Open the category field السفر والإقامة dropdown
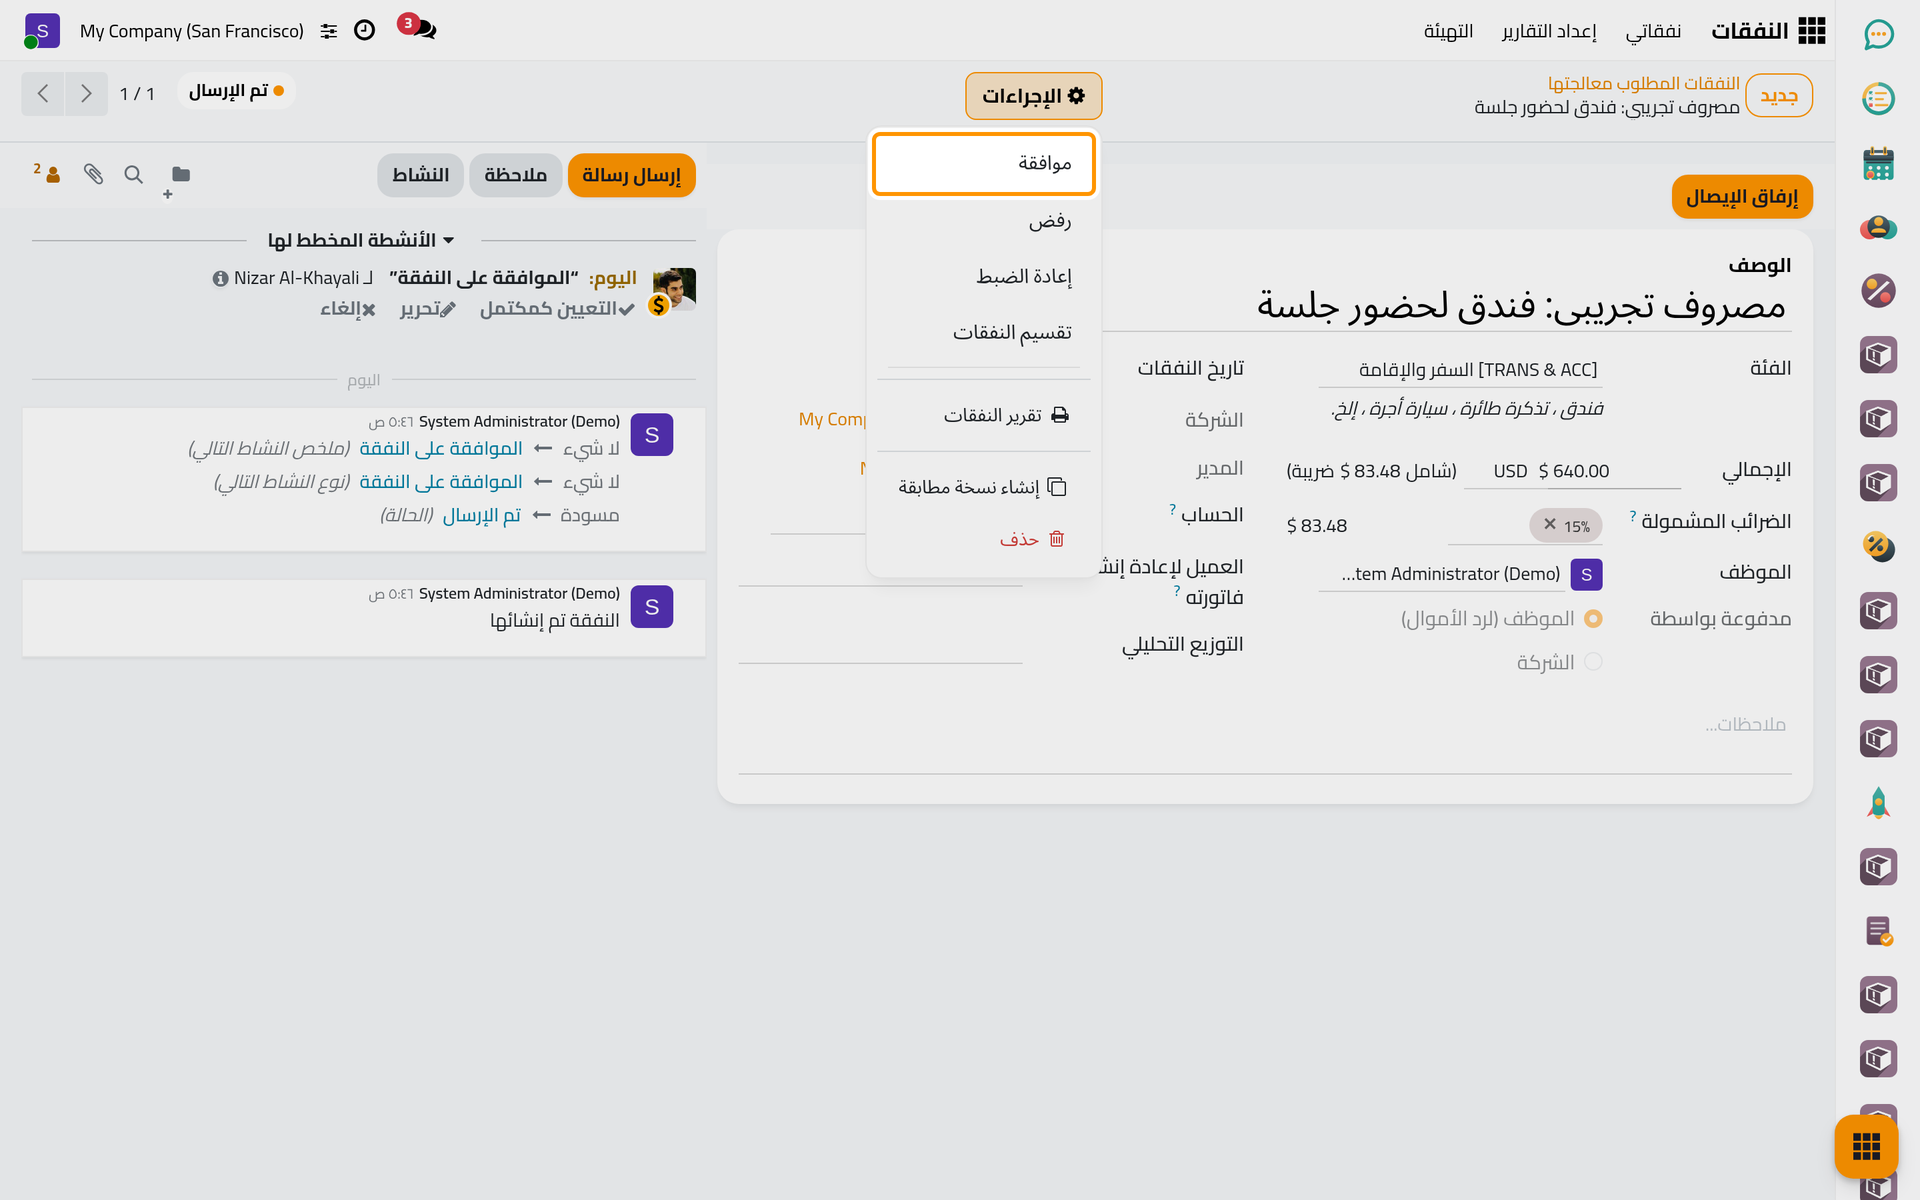The image size is (1920, 1200). click(x=1460, y=370)
